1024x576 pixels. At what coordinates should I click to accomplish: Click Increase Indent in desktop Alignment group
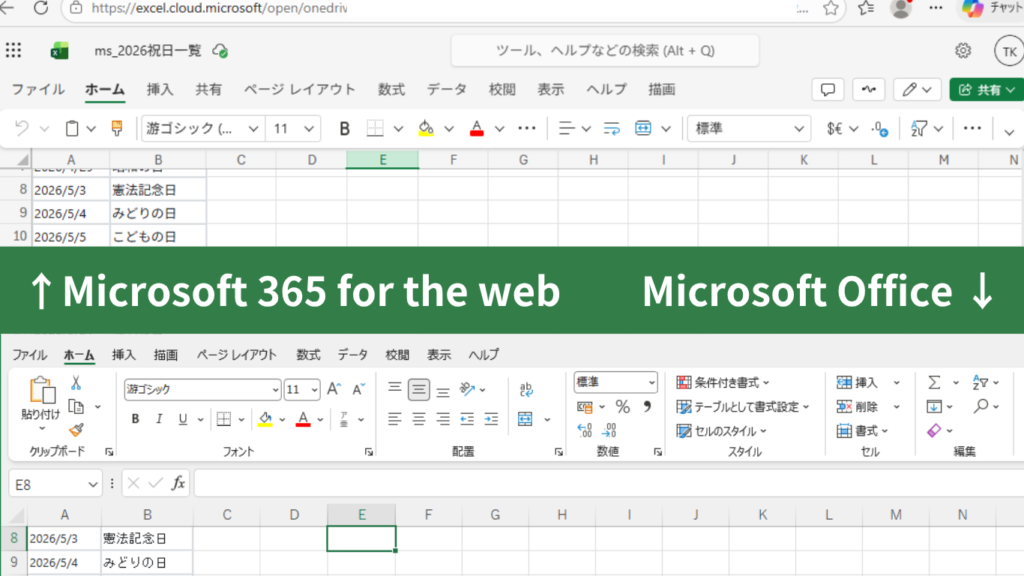pyautogui.click(x=491, y=419)
